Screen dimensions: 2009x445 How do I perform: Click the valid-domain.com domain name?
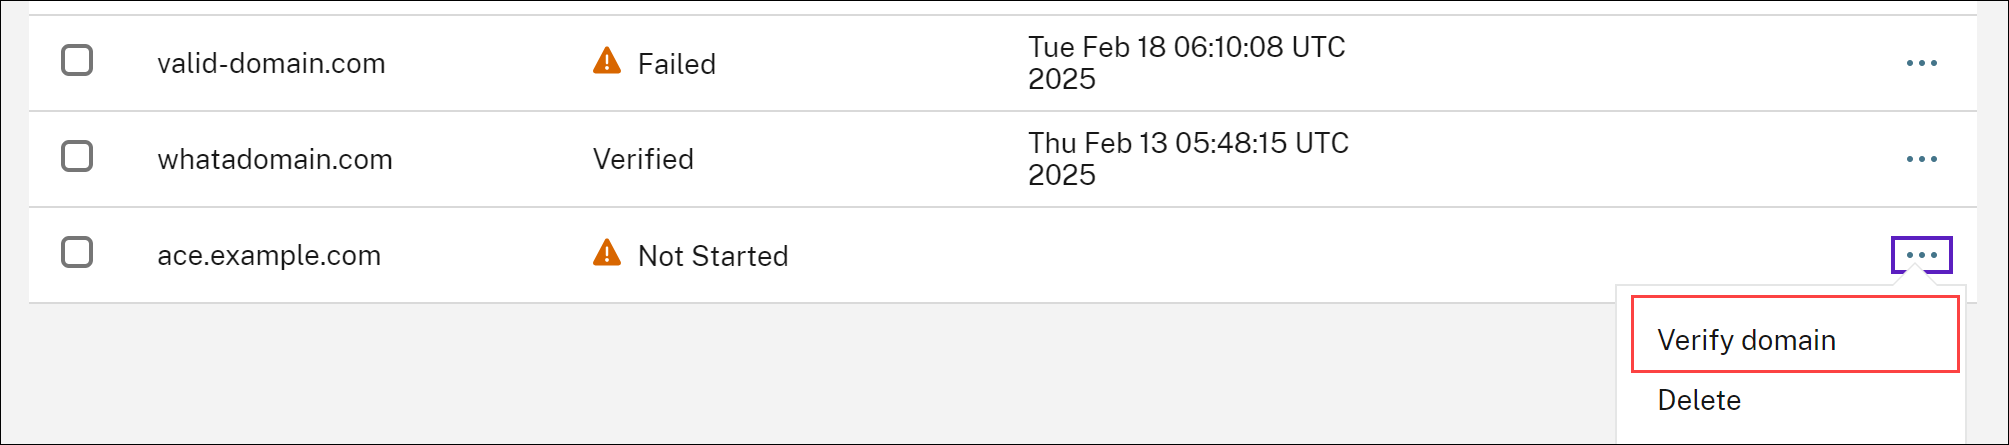(x=271, y=64)
